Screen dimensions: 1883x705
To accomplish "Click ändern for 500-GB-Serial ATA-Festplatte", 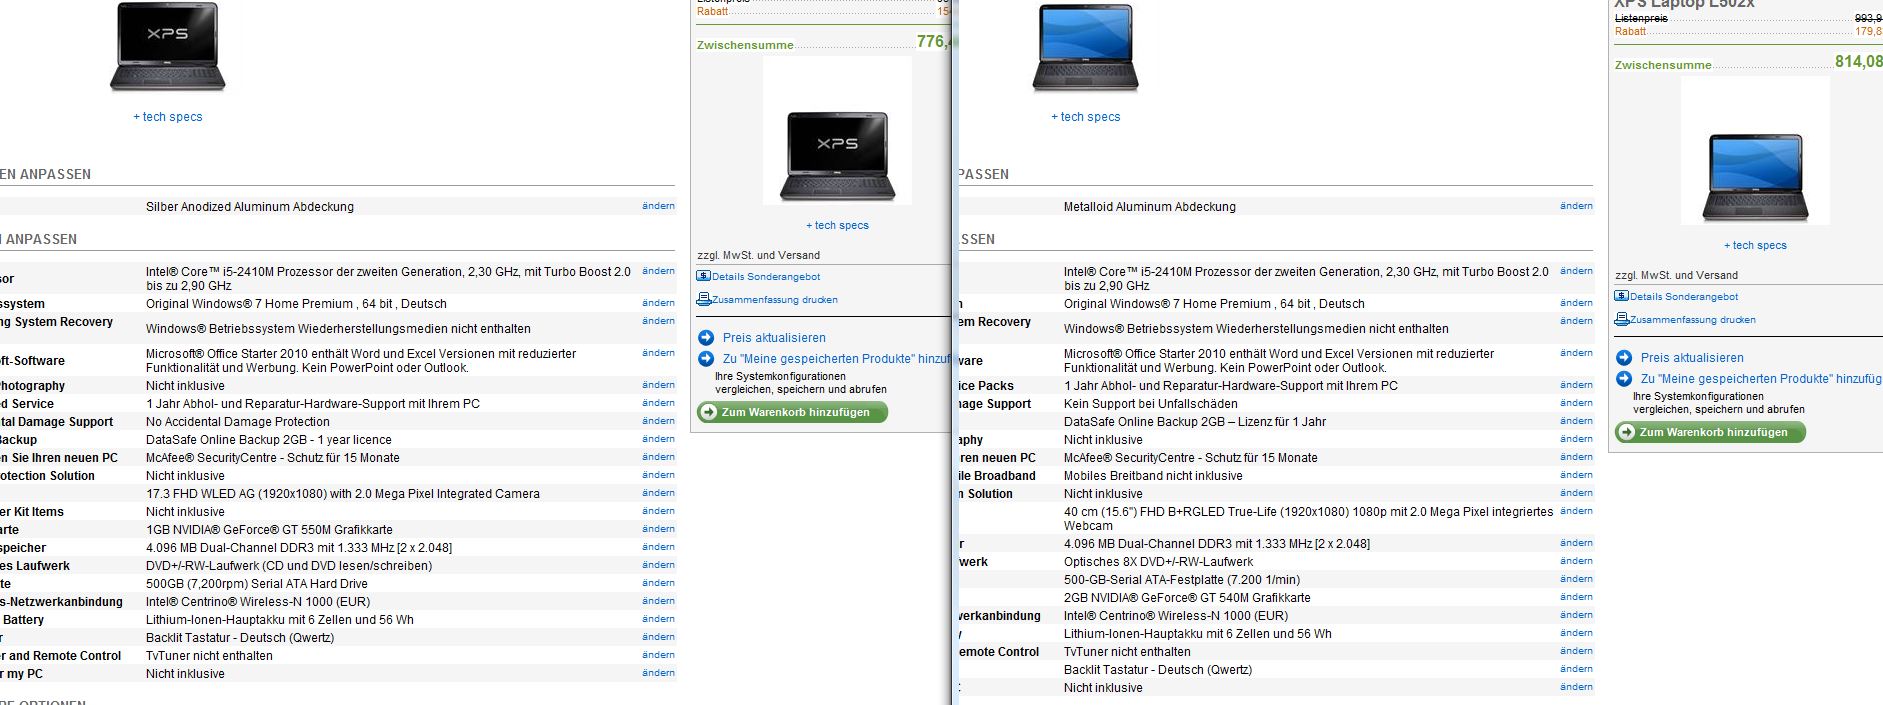I will pyautogui.click(x=1576, y=579).
